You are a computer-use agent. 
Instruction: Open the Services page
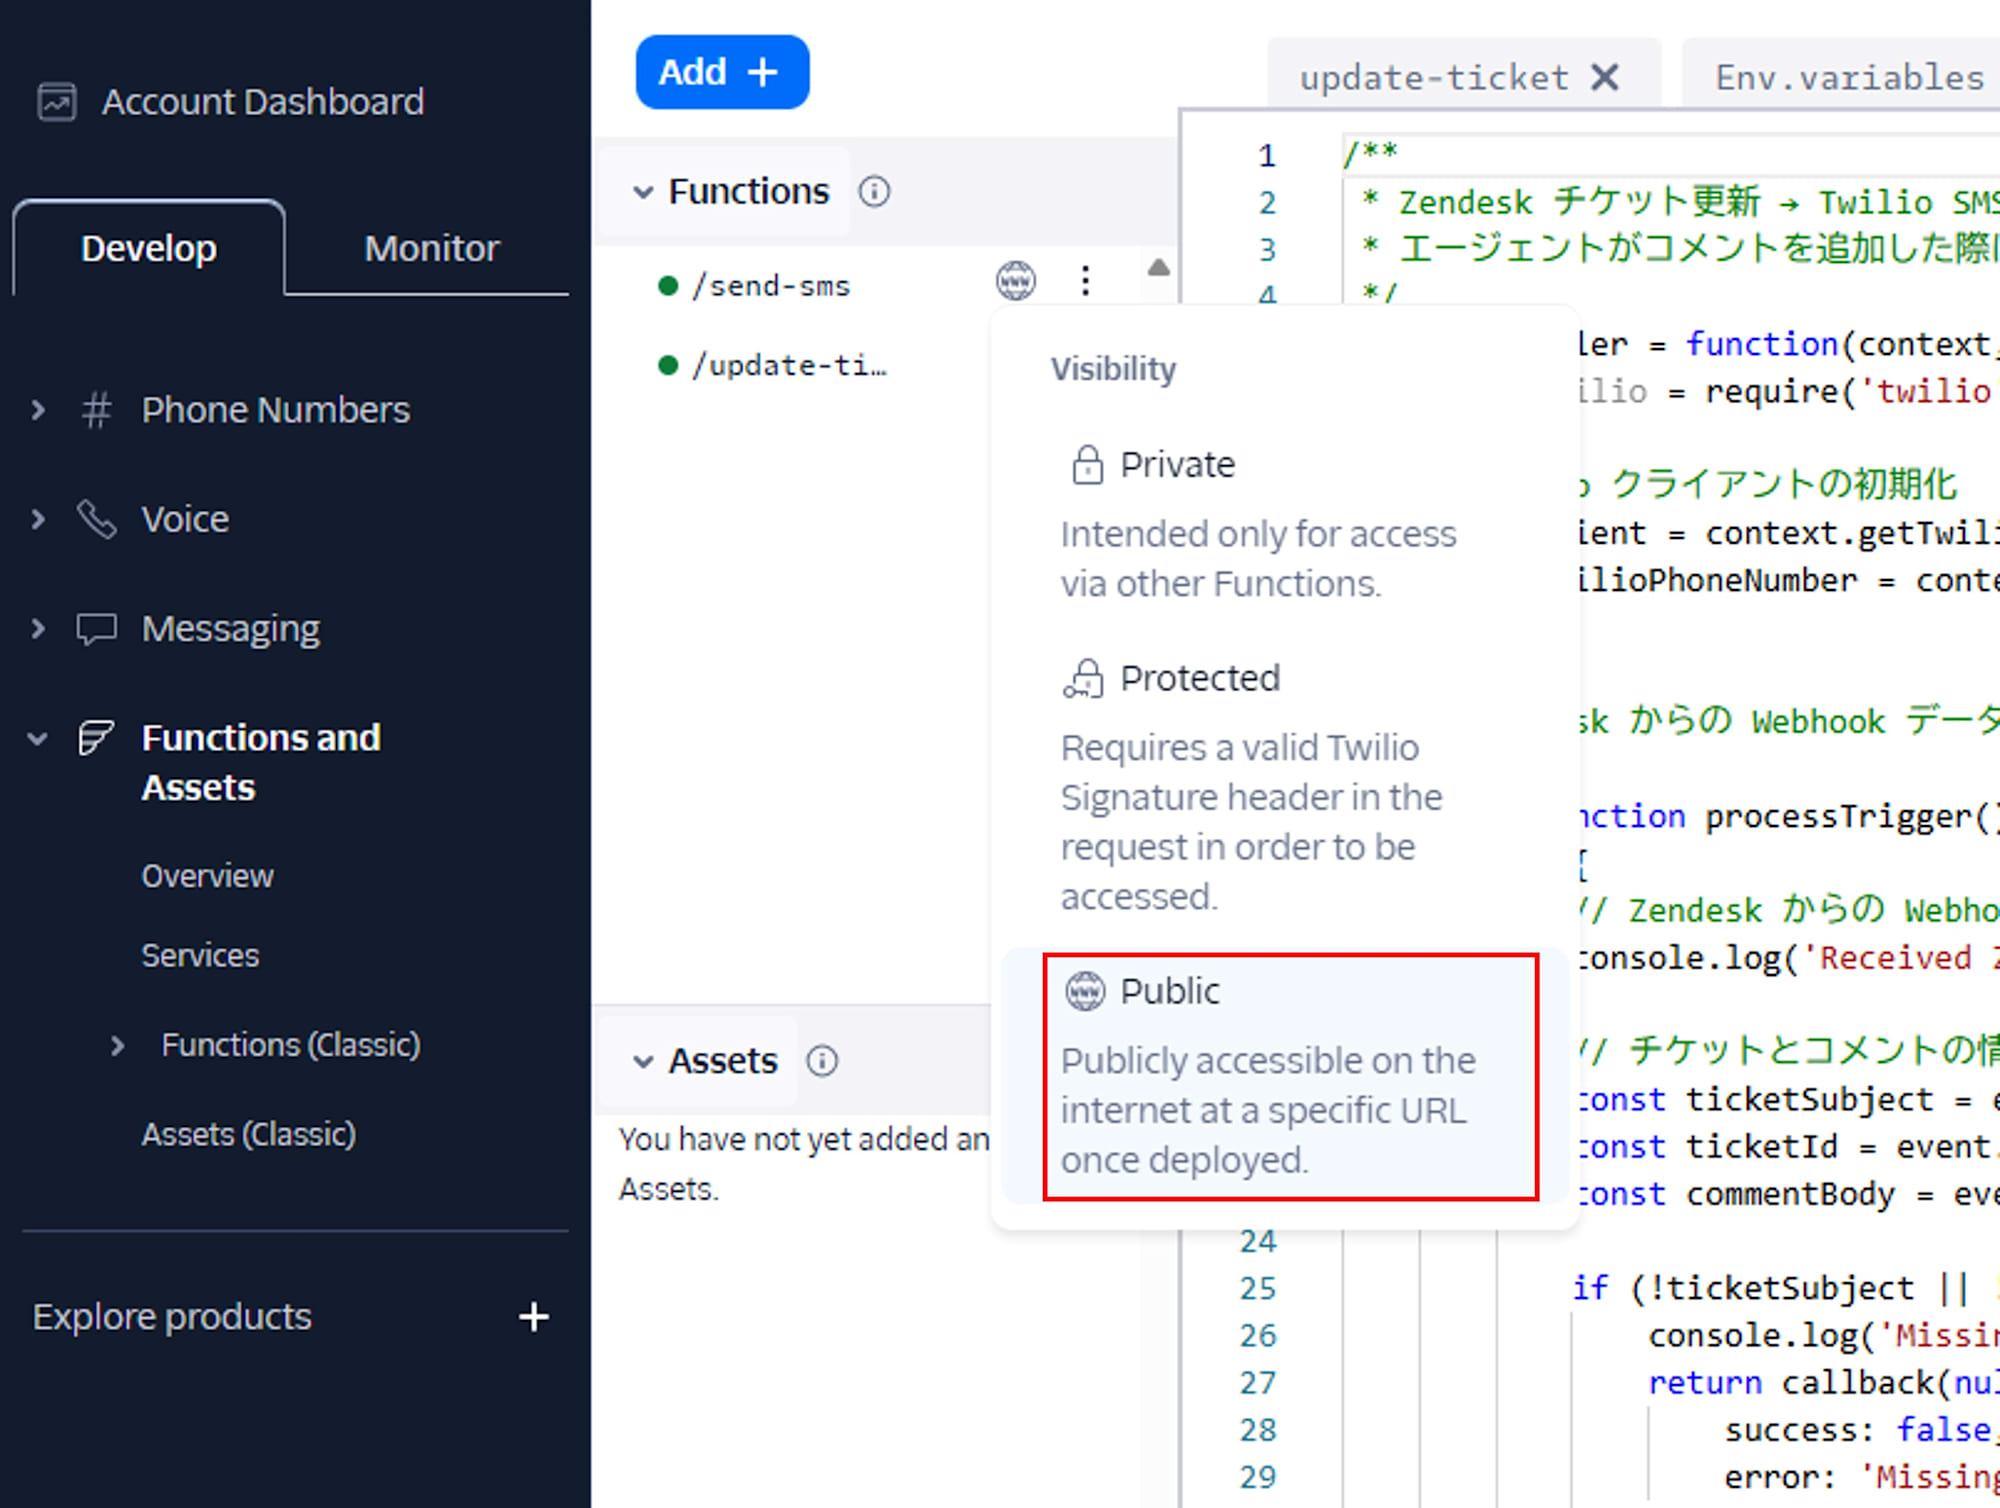(200, 955)
